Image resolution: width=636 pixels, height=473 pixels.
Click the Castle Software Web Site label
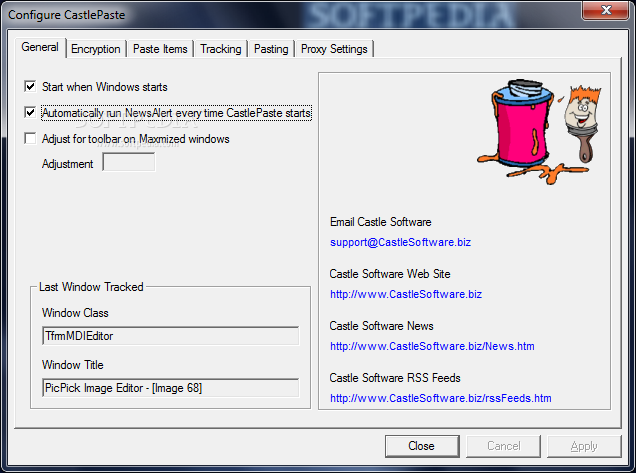pos(390,274)
